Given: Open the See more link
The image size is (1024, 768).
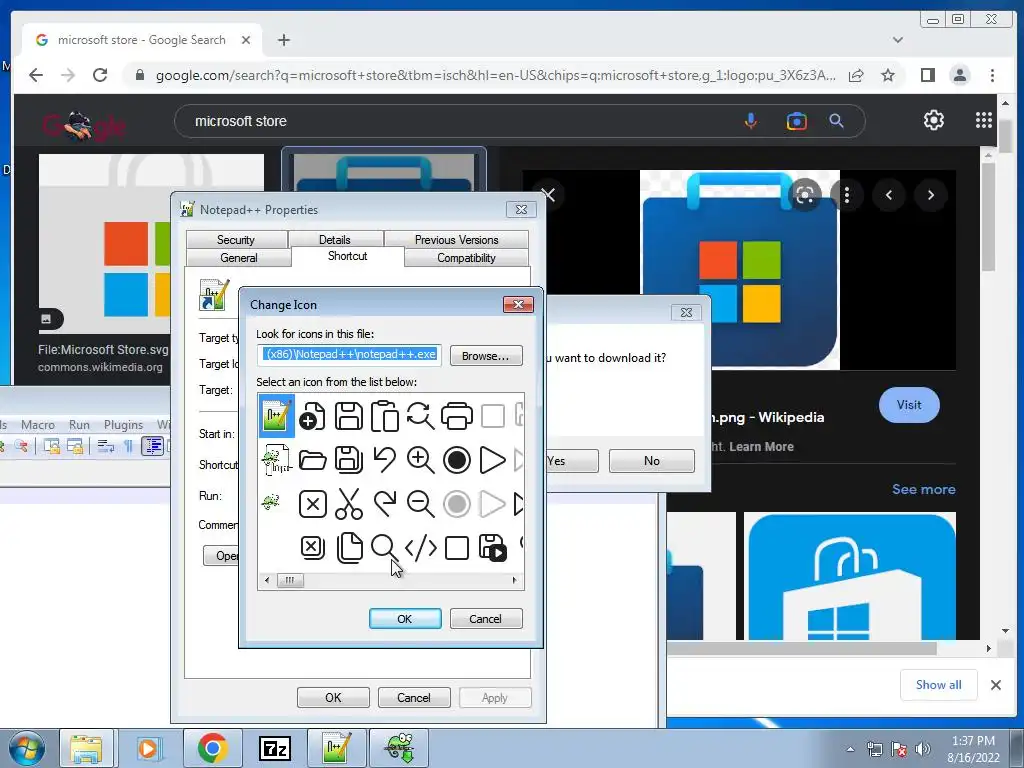Looking at the screenshot, I should click(923, 489).
